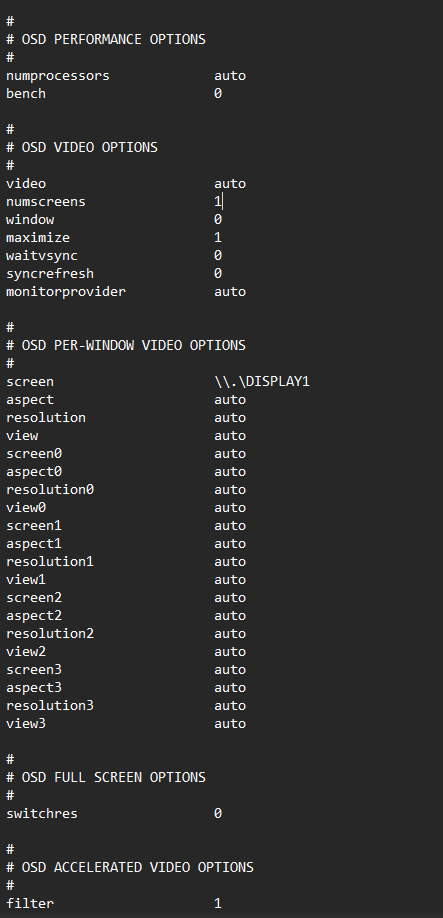Set cursor on window value 0

click(x=218, y=220)
